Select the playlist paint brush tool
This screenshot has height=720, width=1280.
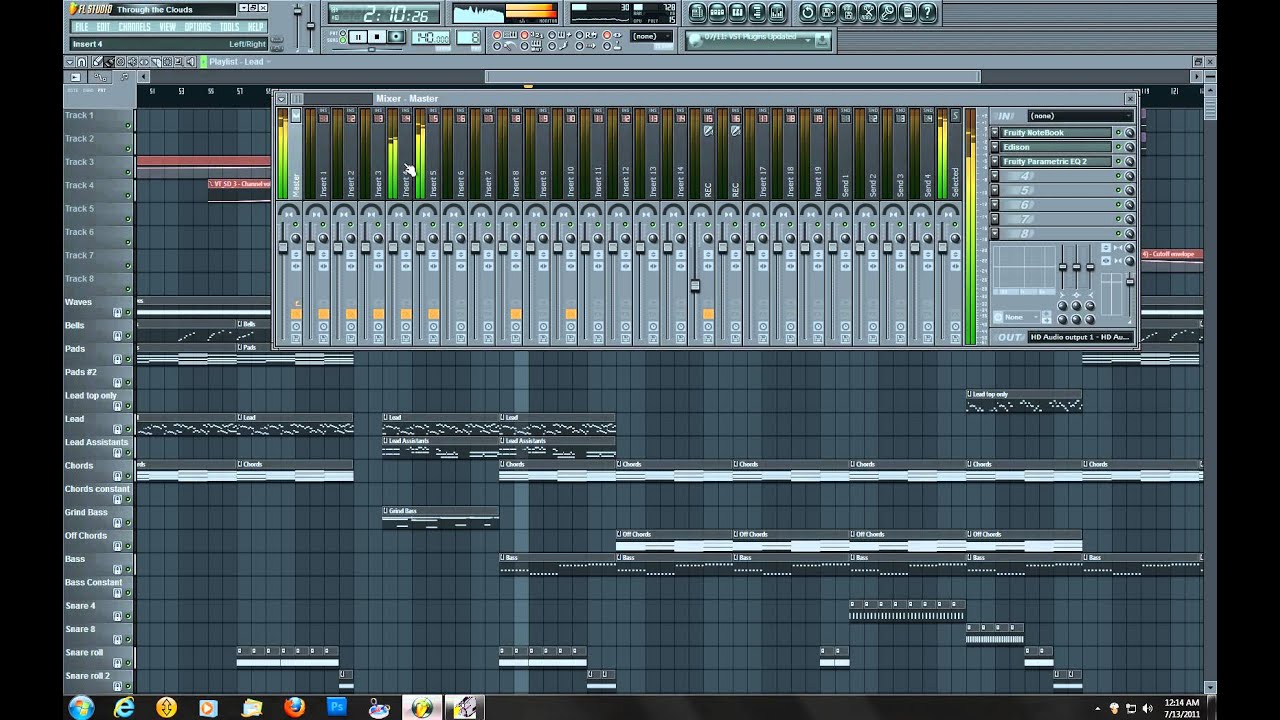(109, 62)
